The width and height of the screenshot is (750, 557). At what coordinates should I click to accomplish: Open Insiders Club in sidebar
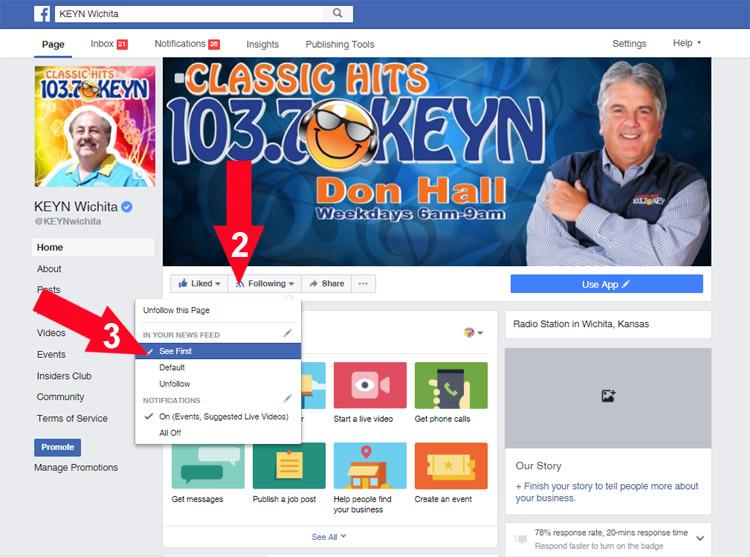(x=64, y=376)
